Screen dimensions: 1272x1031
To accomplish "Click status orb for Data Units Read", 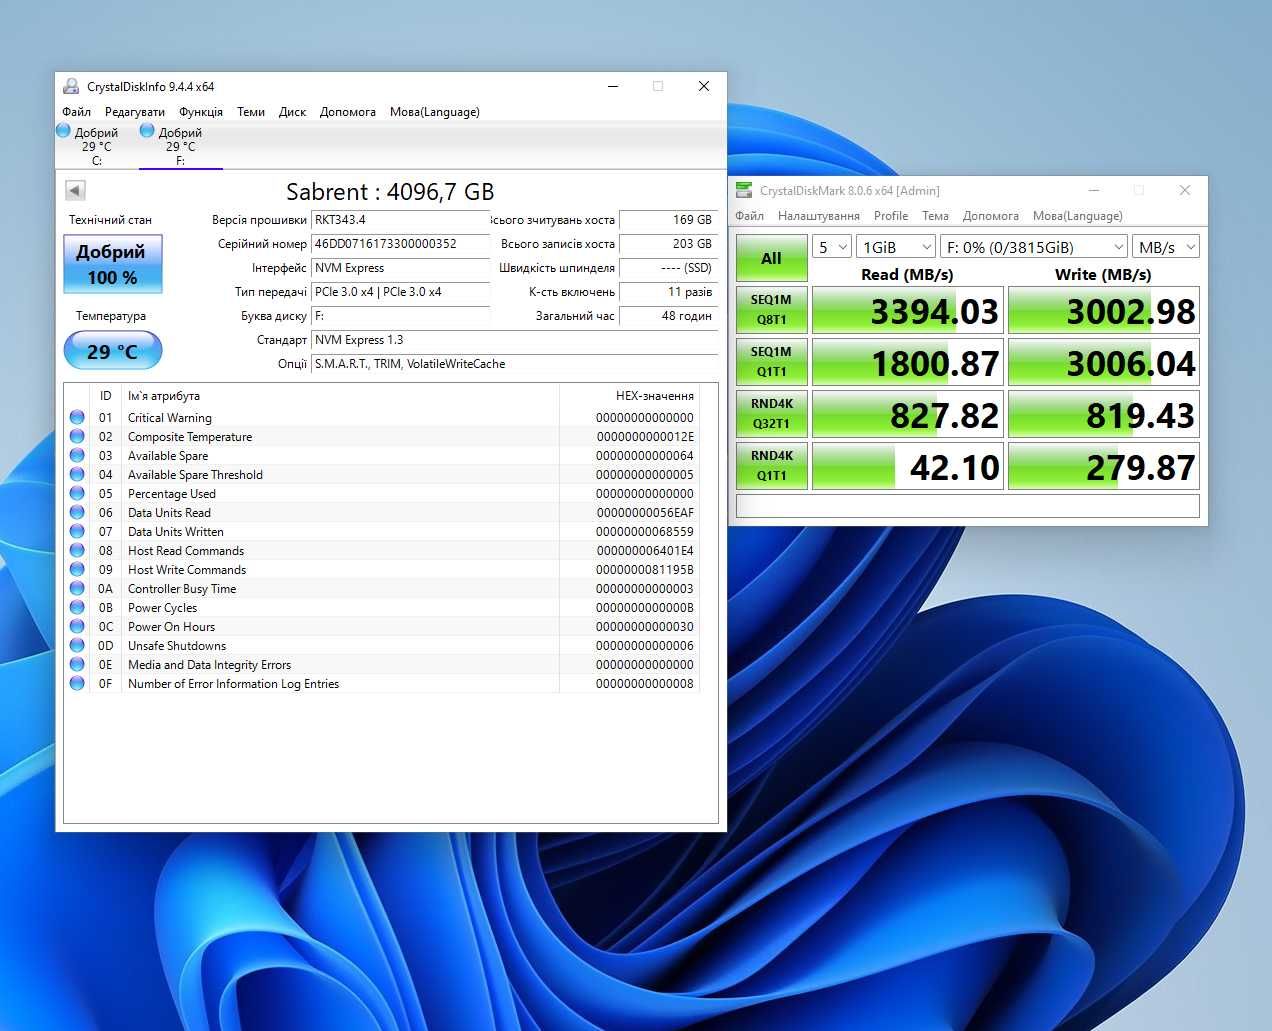I will 77,512.
